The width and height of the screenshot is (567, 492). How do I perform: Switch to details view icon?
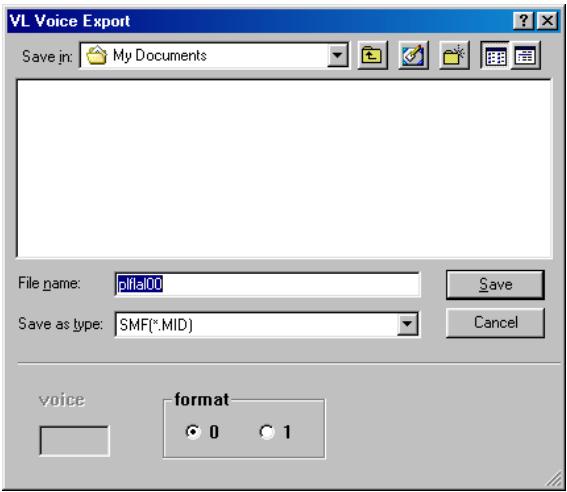525,55
